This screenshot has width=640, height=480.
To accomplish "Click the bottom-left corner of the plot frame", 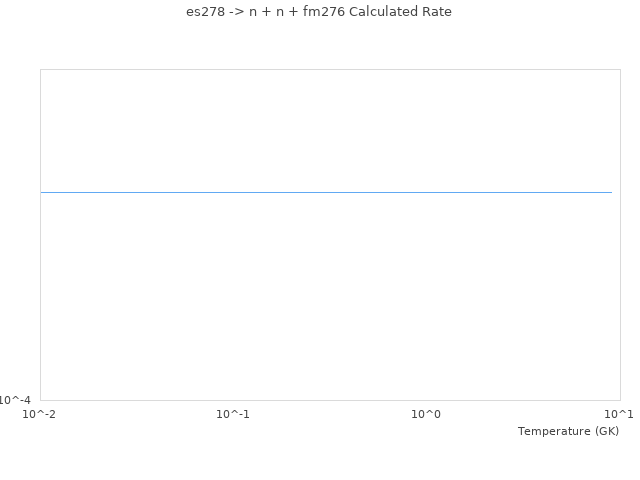I will click(41, 400).
